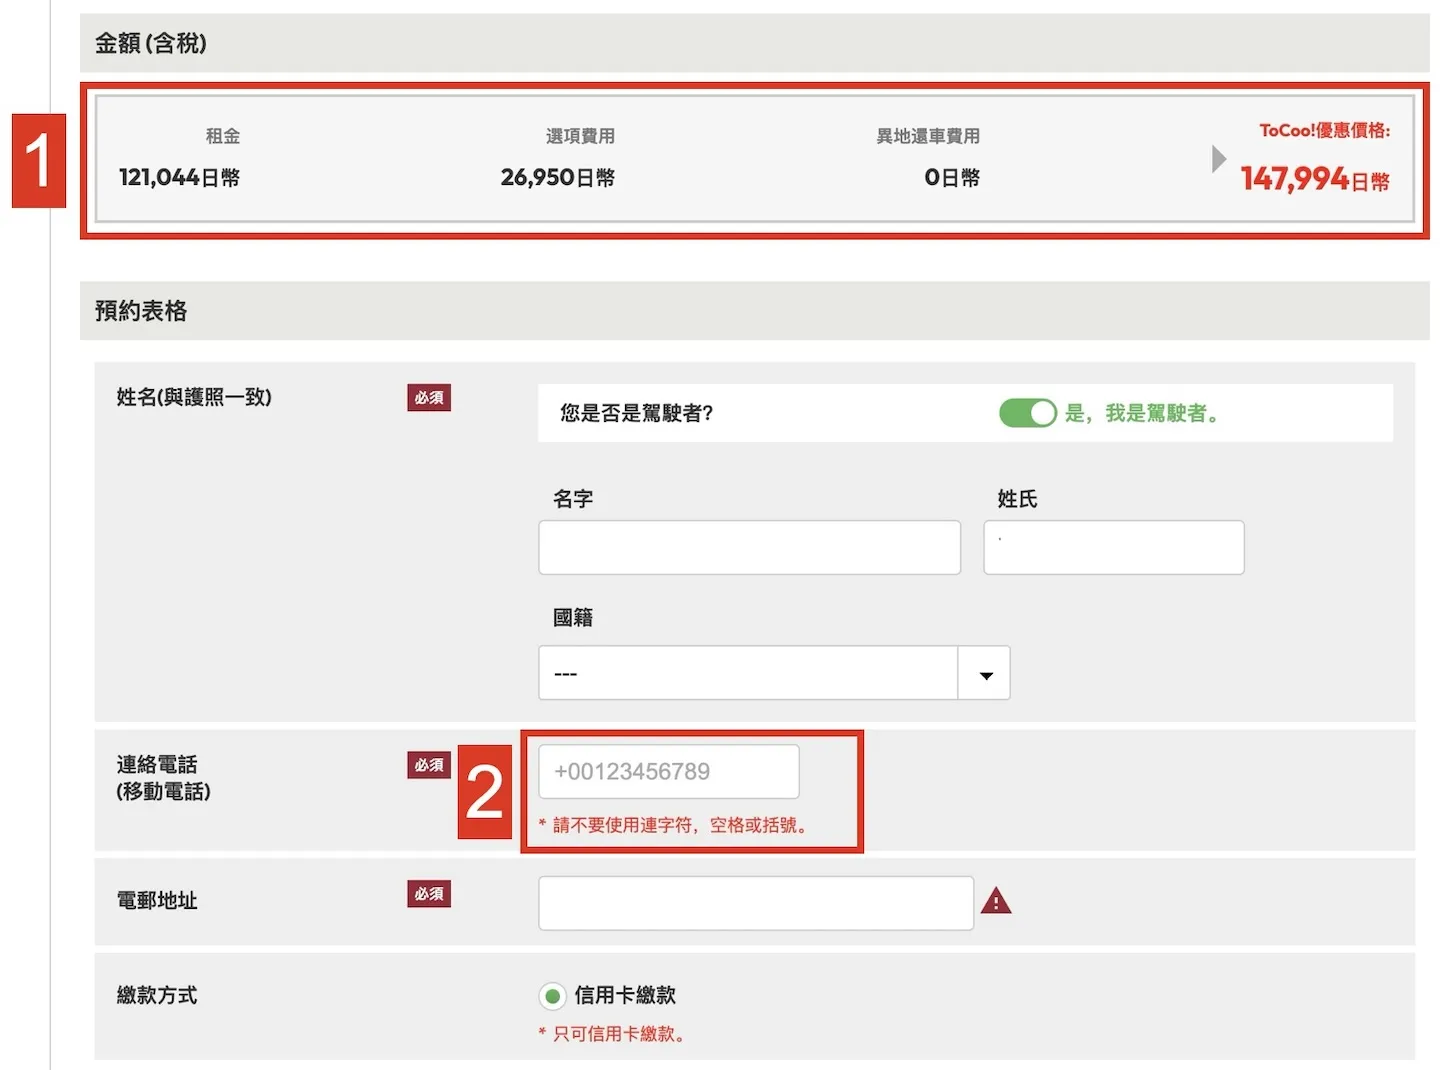Click the 名字 first name input field
Screen dimensions: 1440x1070
click(x=749, y=547)
